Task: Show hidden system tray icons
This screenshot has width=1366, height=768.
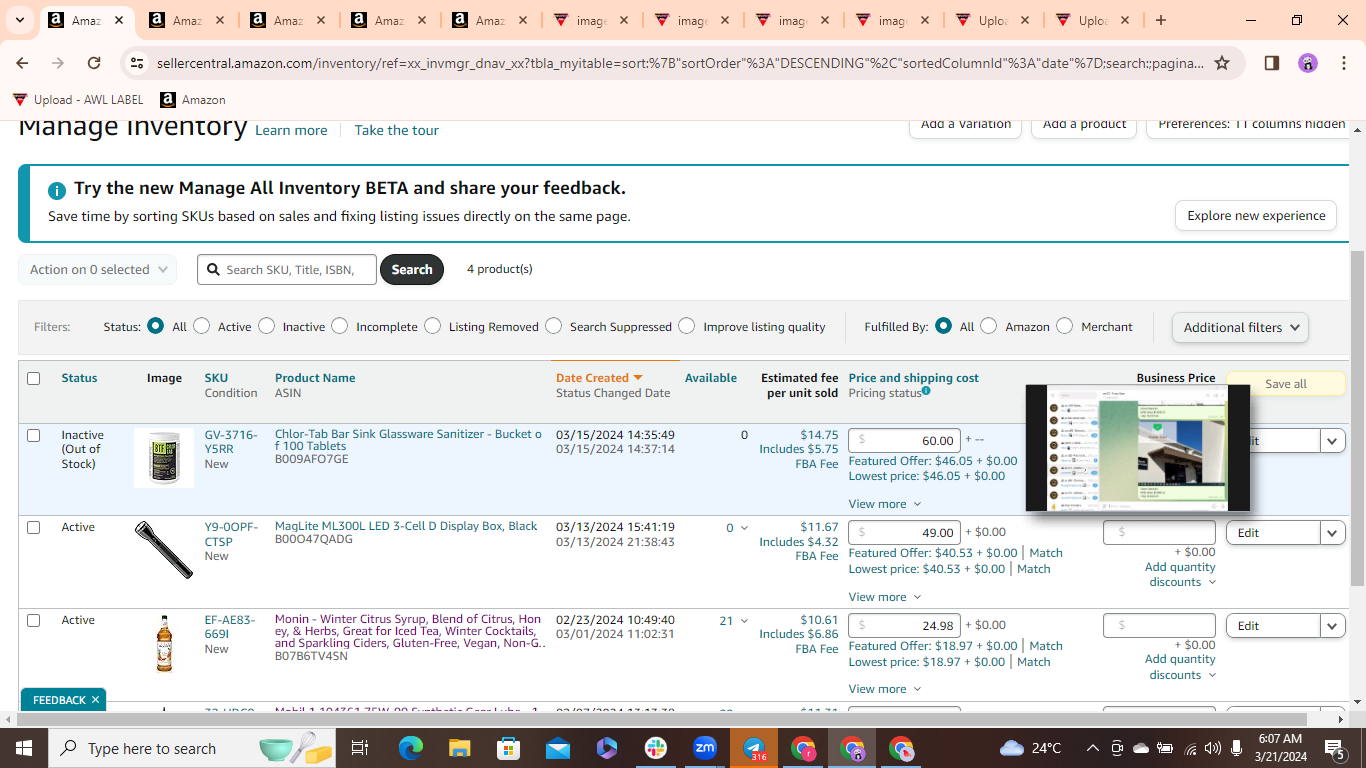Action: coord(1093,748)
